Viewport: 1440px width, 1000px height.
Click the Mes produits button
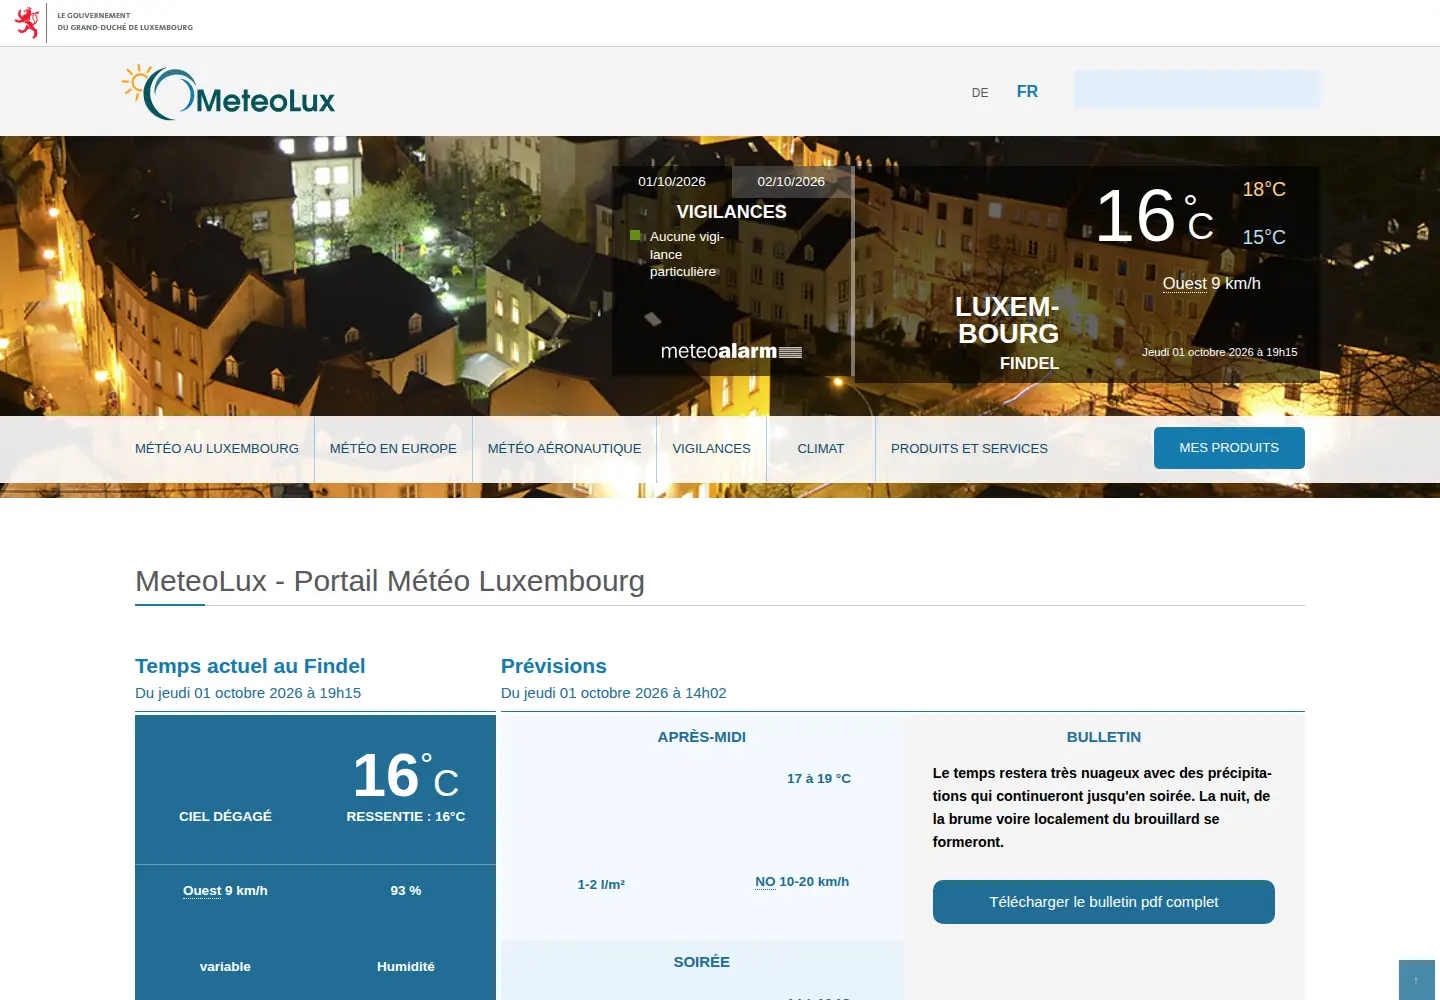click(x=1229, y=448)
